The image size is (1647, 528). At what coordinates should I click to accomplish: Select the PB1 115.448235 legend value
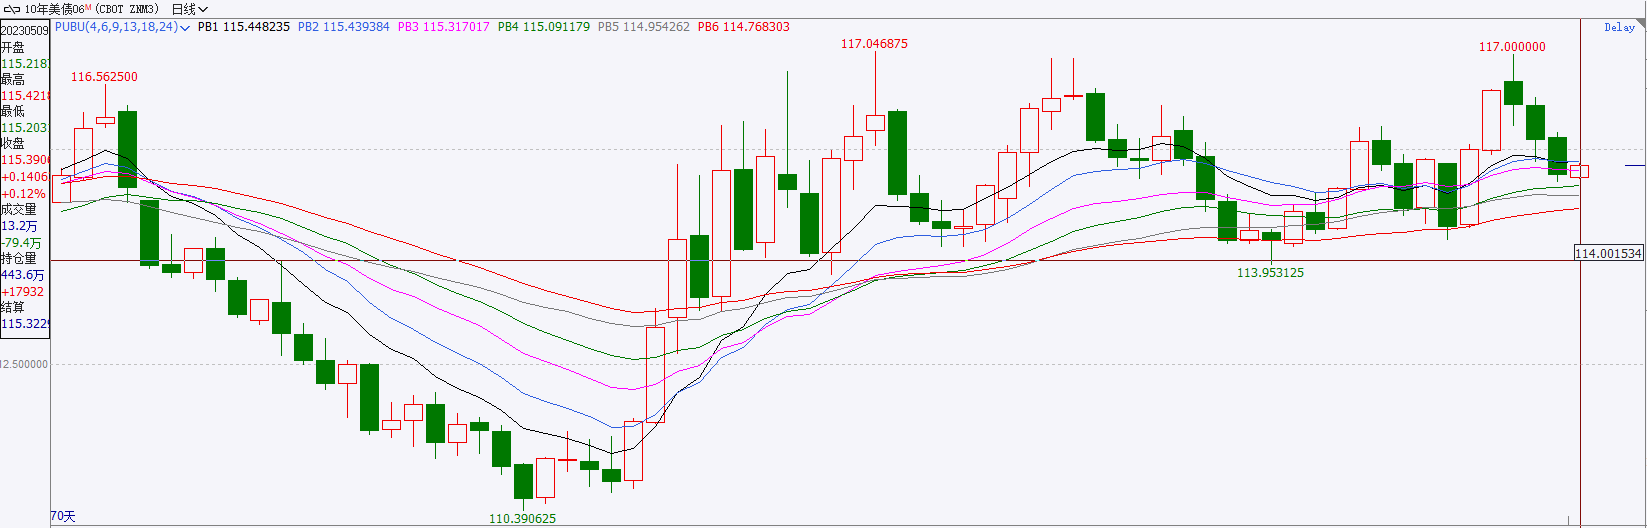[x=244, y=27]
